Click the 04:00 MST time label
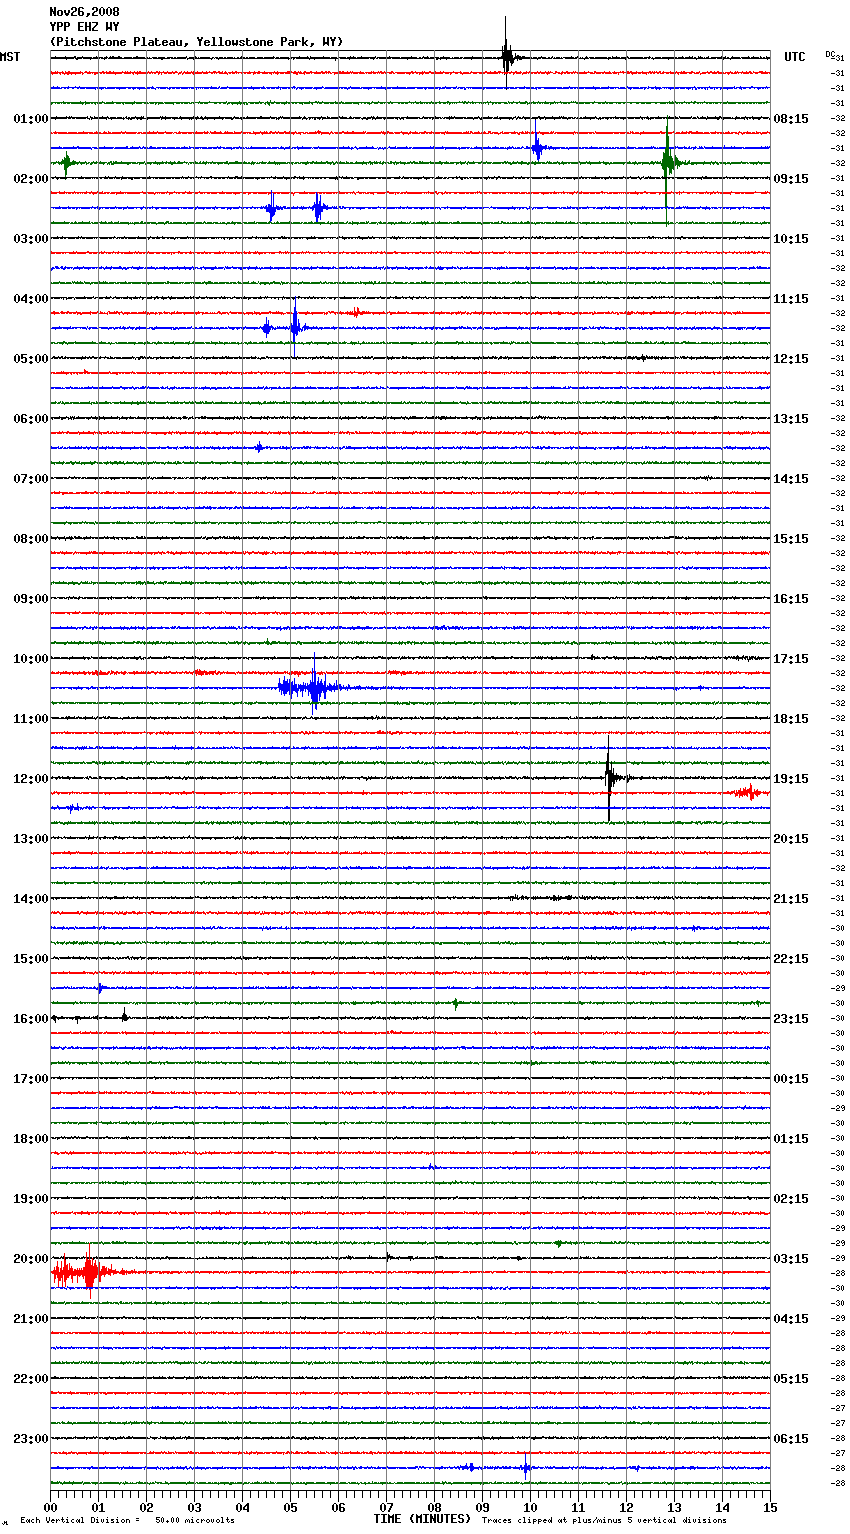The height and width of the screenshot is (1534, 850). (x=31, y=299)
